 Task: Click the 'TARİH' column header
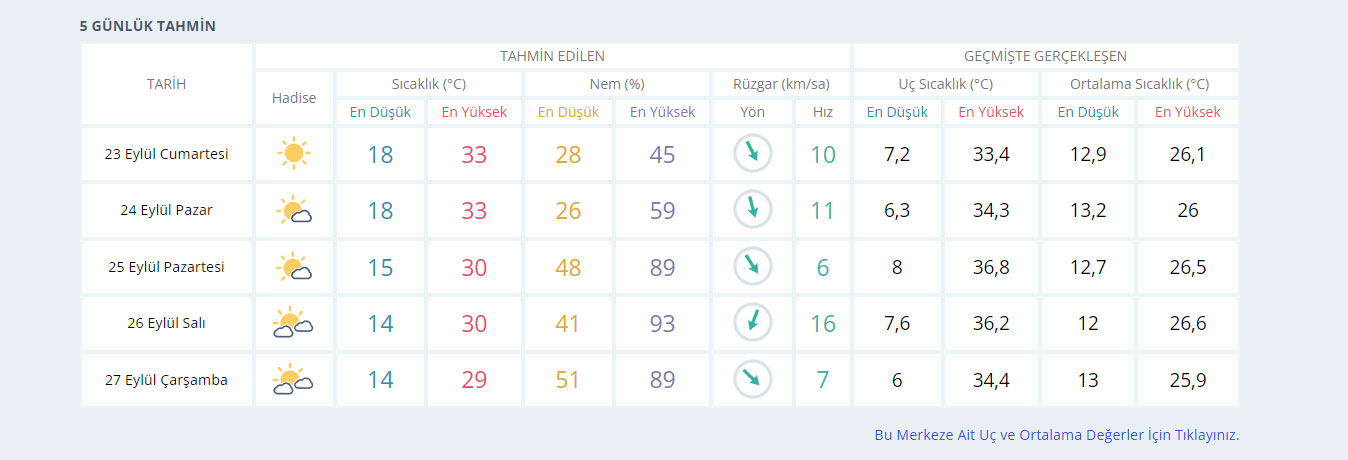coord(166,84)
